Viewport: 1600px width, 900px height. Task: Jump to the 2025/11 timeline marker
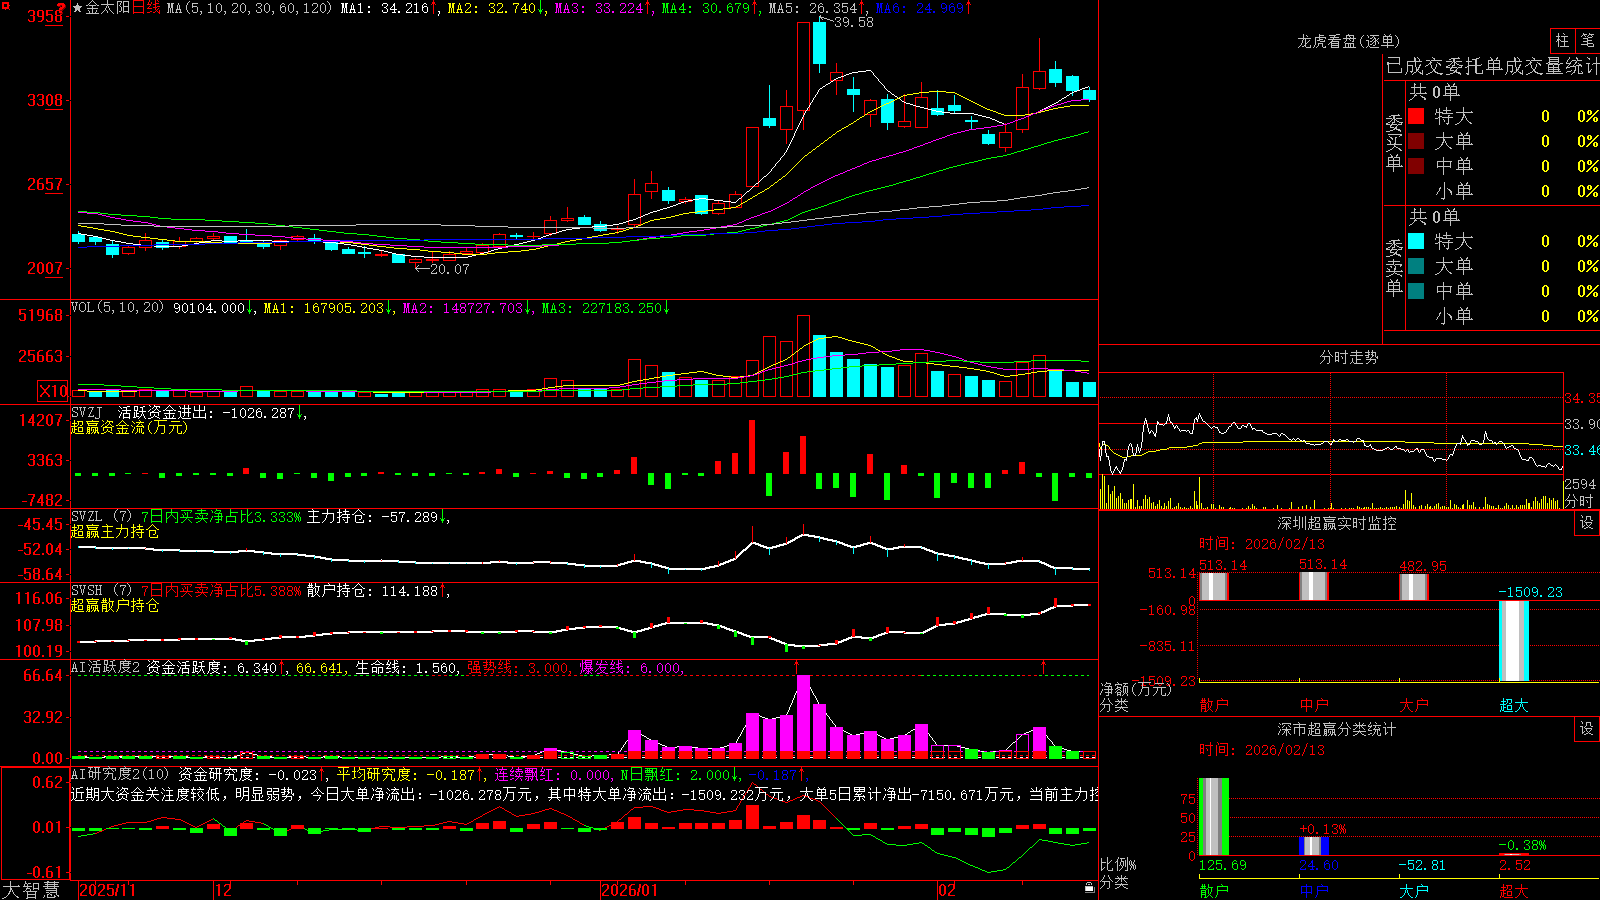(107, 890)
